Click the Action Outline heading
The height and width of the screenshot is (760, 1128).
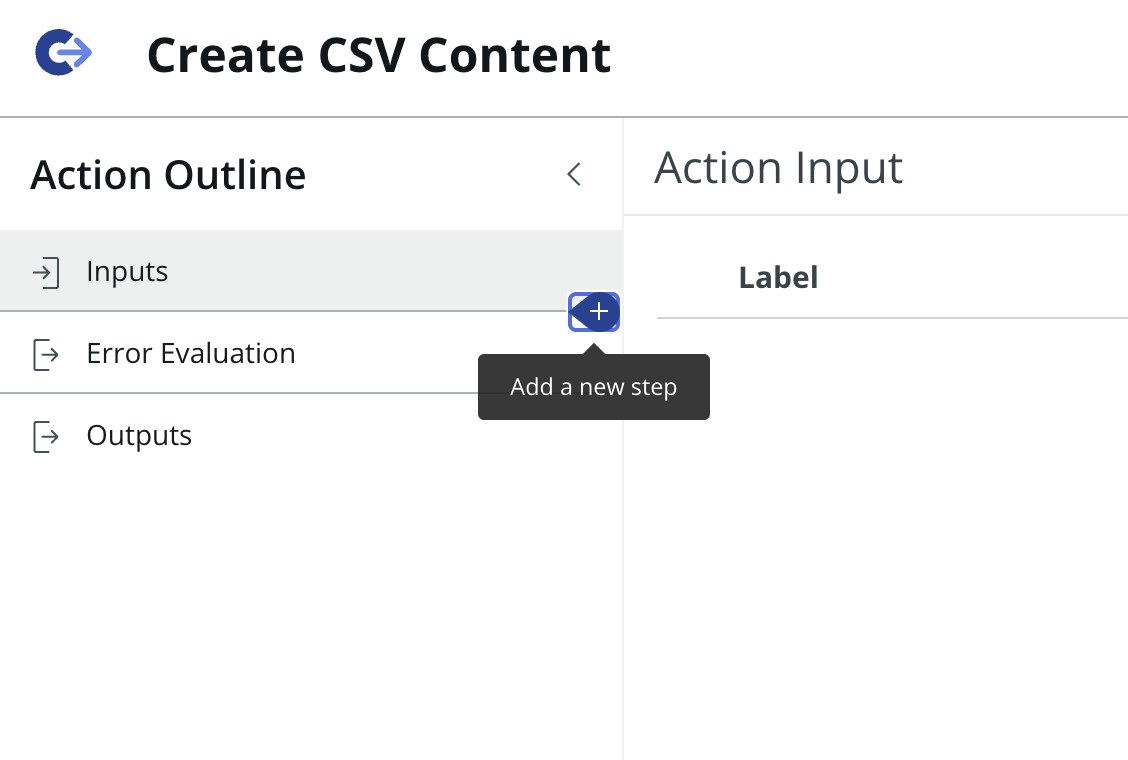pos(168,175)
